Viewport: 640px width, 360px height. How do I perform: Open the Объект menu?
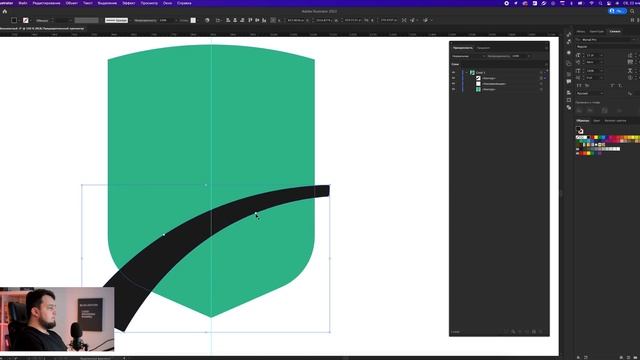pyautogui.click(x=72, y=3)
